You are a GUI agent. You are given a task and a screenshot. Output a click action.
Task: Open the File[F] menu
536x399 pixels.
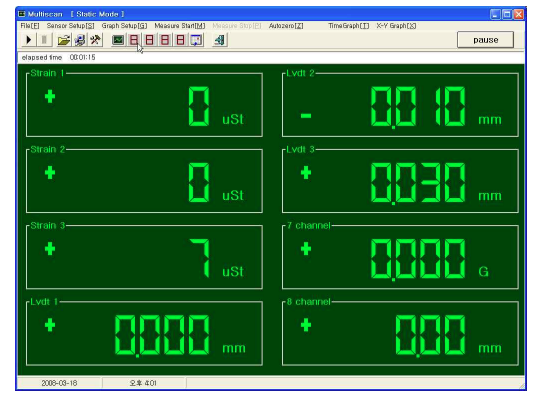pos(30,26)
